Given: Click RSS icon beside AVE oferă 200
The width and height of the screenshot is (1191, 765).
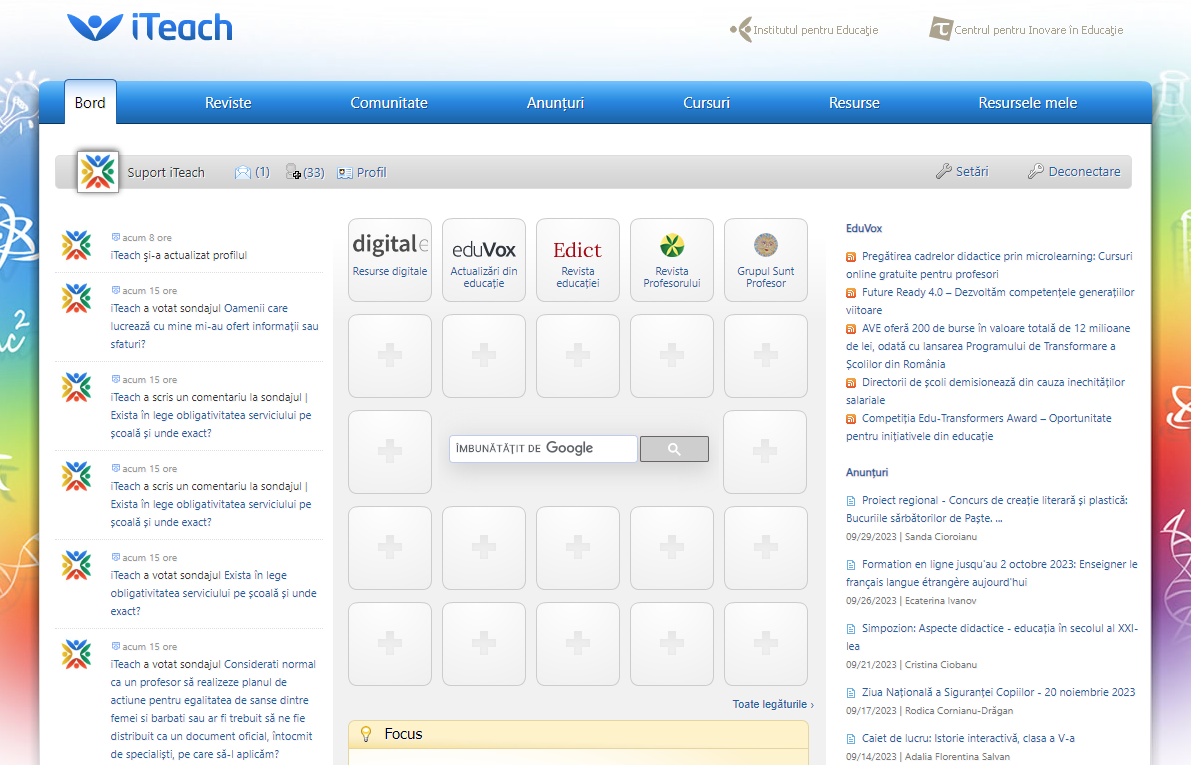Looking at the screenshot, I should 851,329.
